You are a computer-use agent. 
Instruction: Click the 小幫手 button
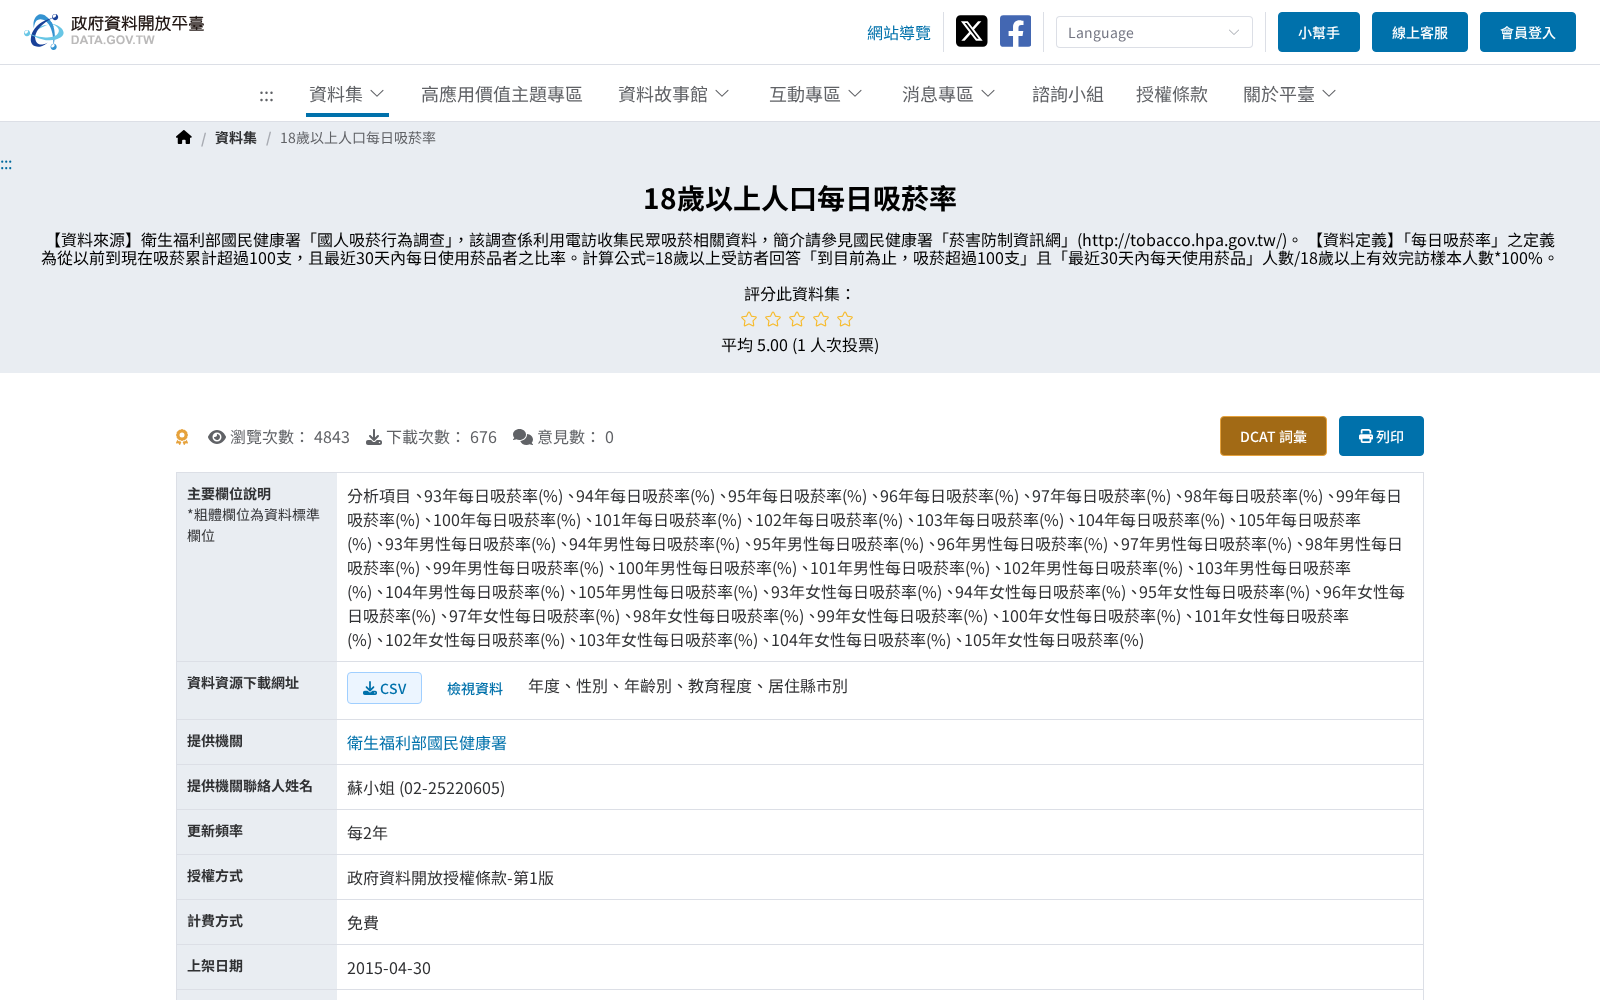[1319, 32]
